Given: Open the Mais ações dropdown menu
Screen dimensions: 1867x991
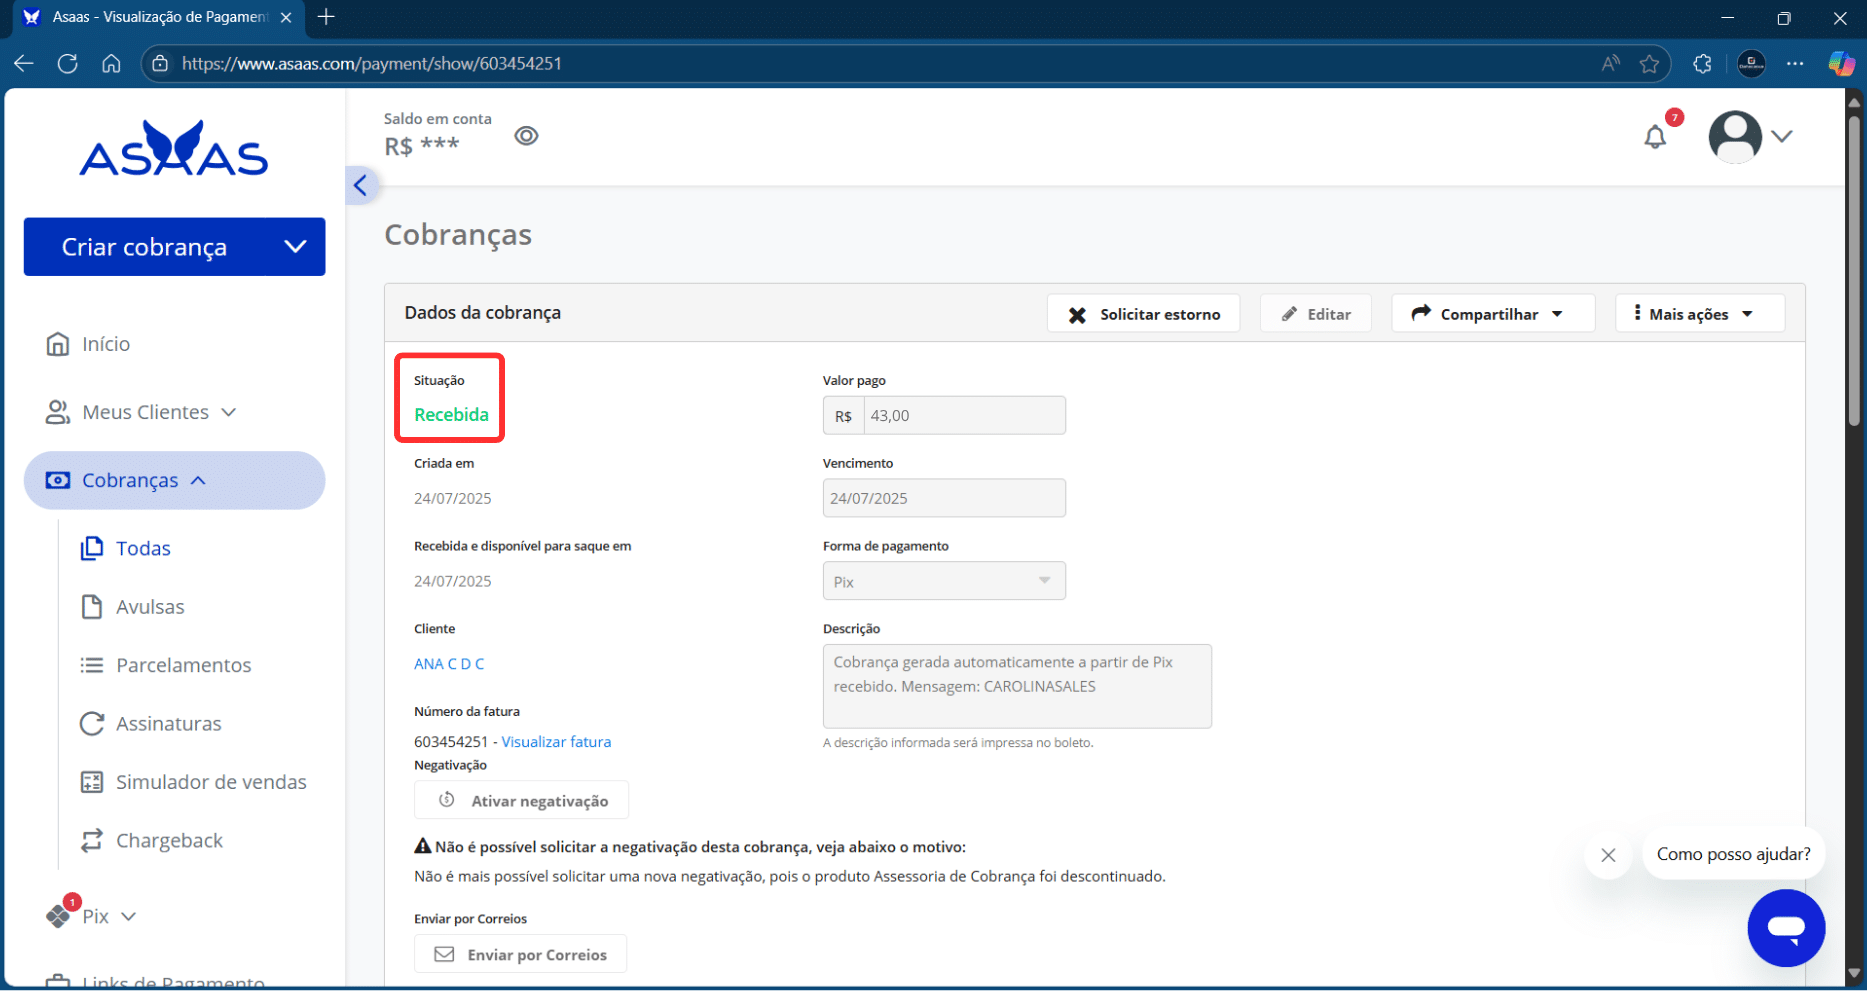Looking at the screenshot, I should (x=1699, y=314).
